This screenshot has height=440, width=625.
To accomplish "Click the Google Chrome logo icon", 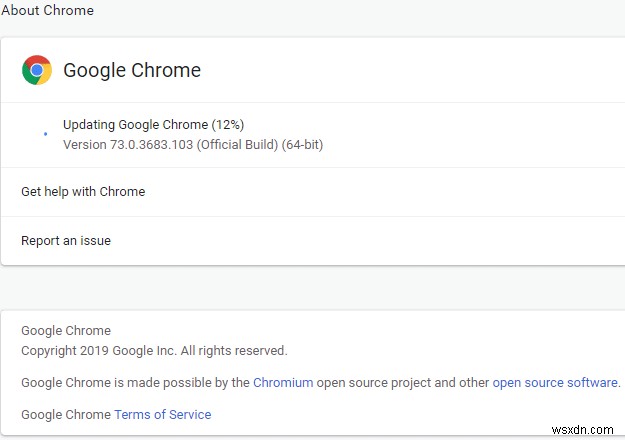I will (37, 70).
